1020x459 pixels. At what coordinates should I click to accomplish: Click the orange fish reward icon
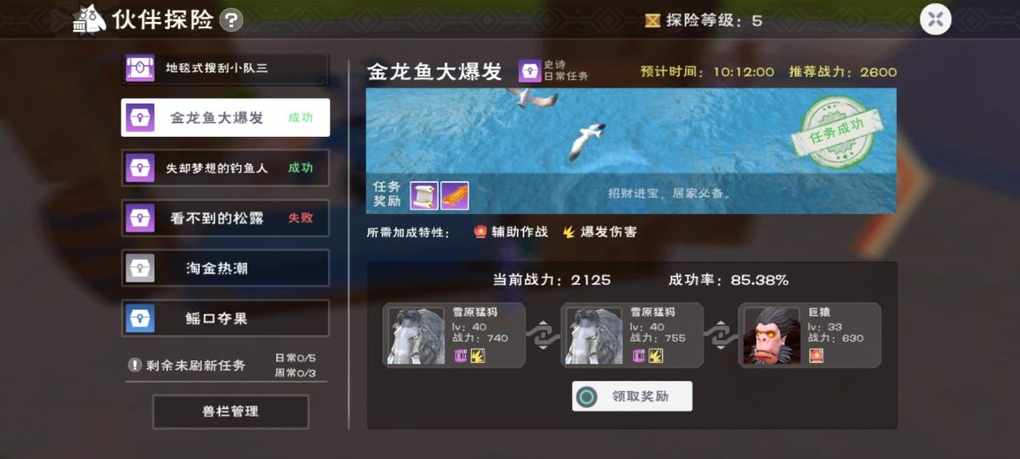pyautogui.click(x=455, y=195)
